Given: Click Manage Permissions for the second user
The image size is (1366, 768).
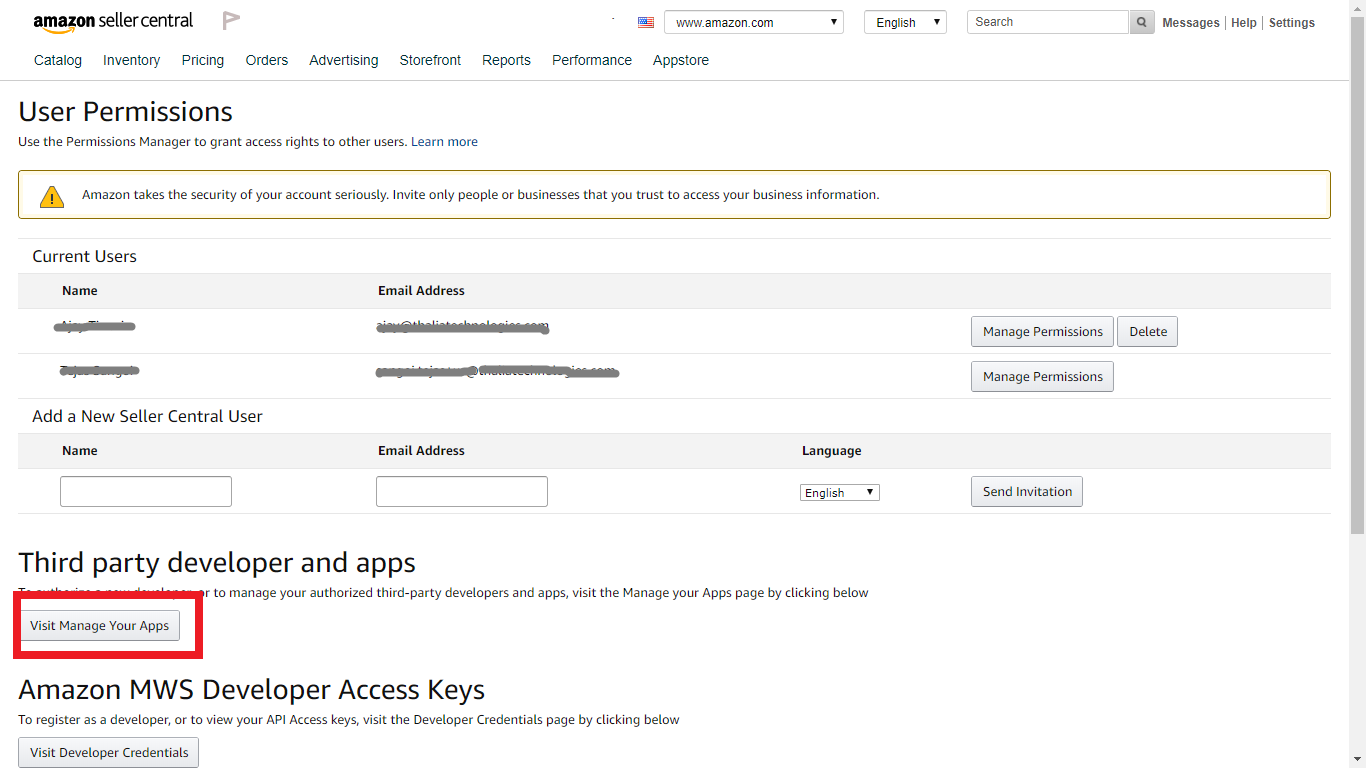Looking at the screenshot, I should (1042, 377).
